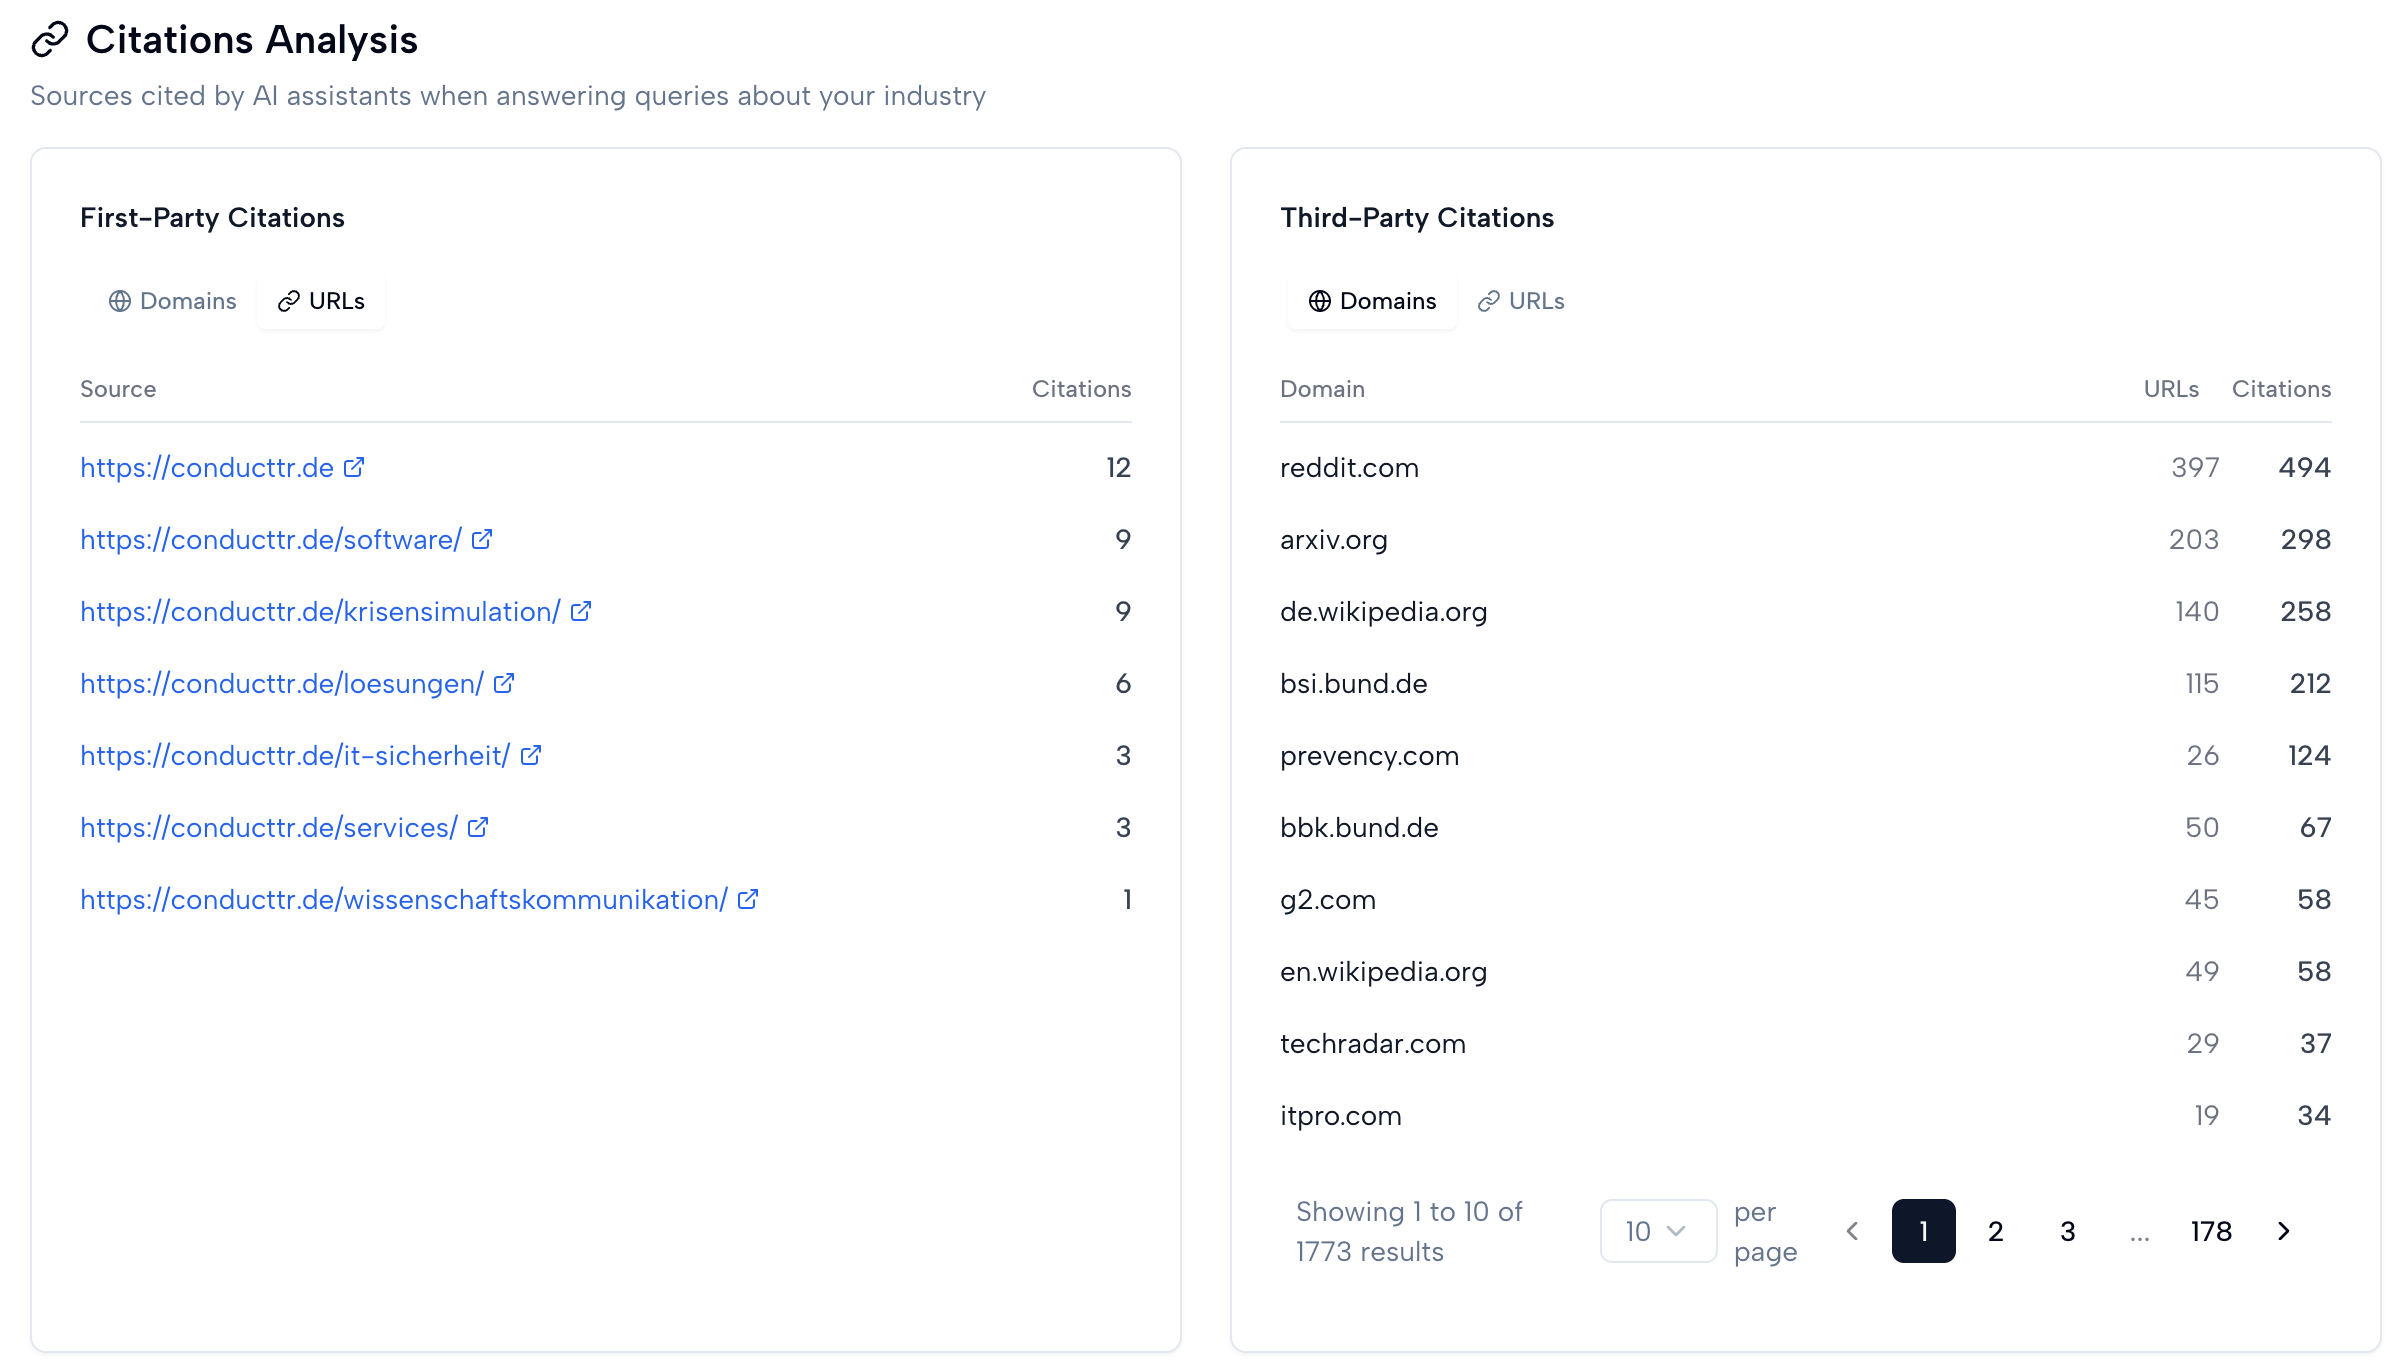Viewport: 2406px width, 1370px height.
Task: Open external link icon for wissenschaftskommunikation URL
Action: tap(748, 899)
